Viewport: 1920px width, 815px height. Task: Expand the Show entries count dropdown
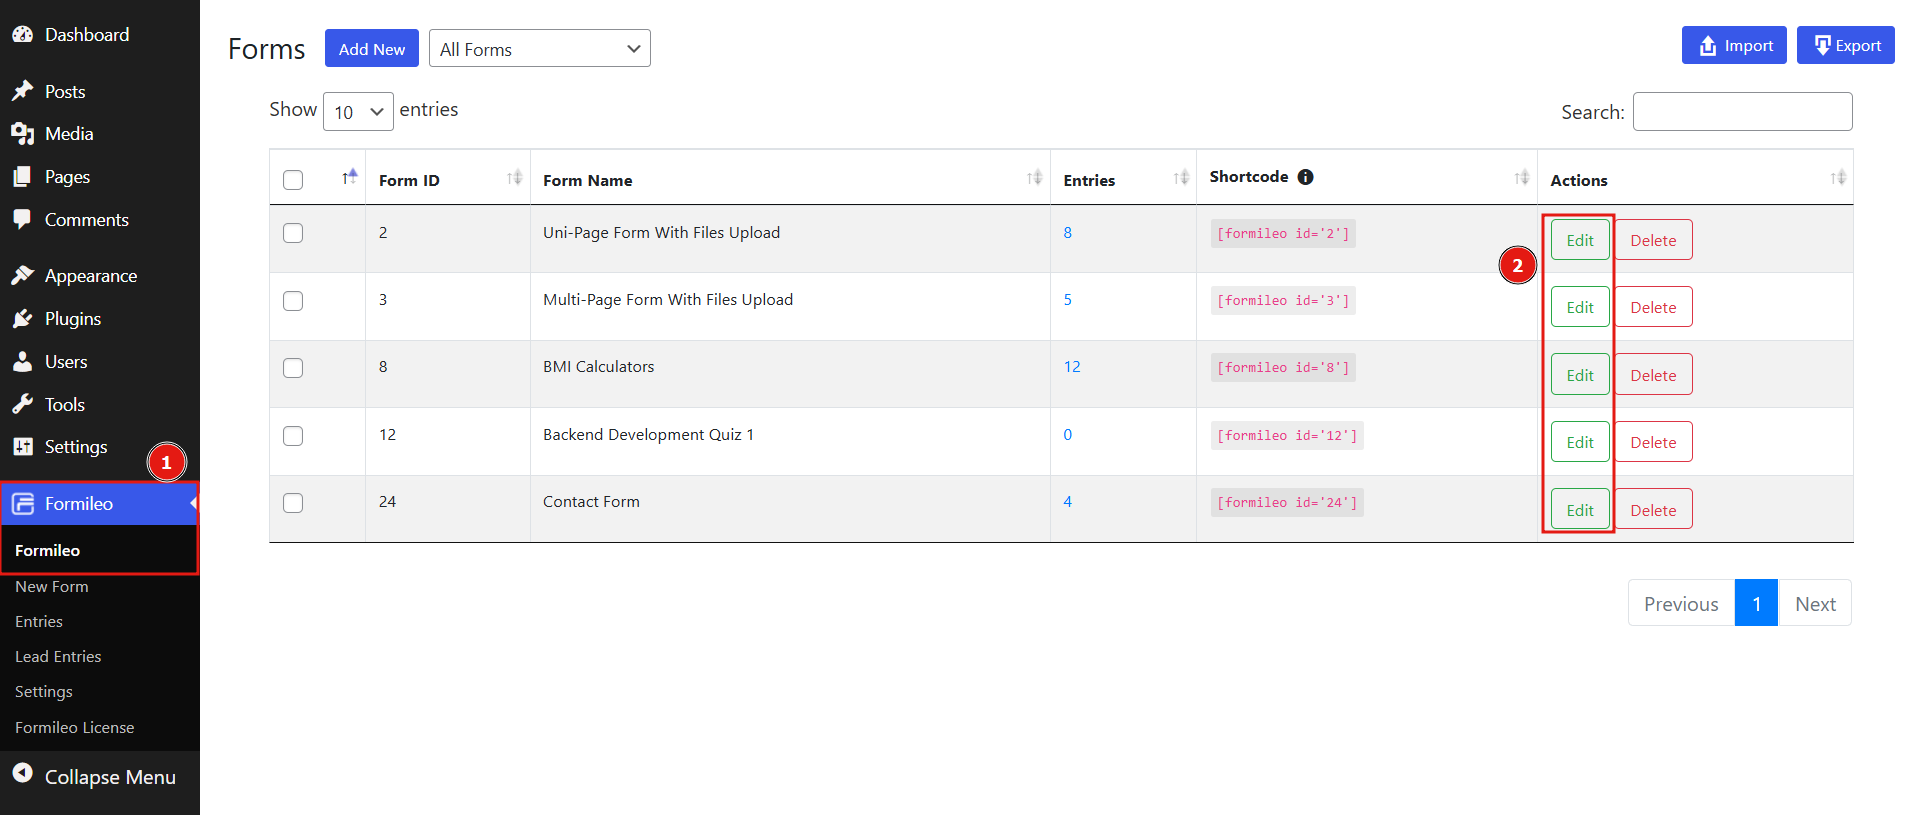click(358, 112)
